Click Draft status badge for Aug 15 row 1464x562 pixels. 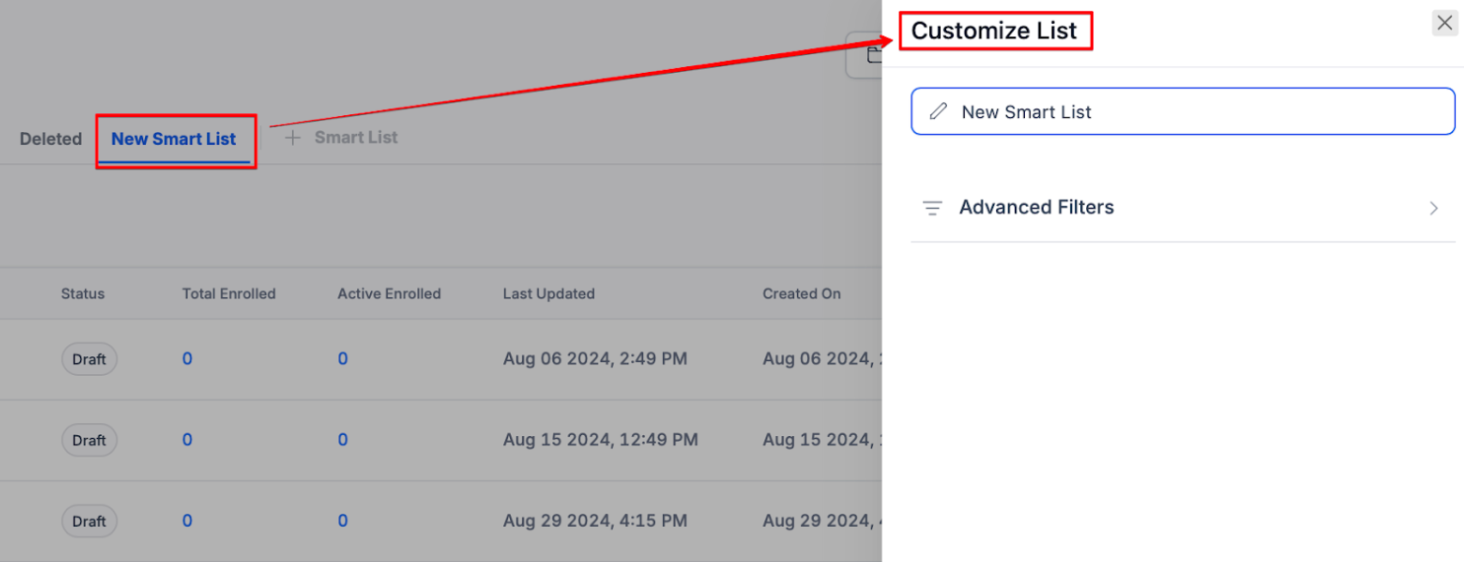click(x=89, y=440)
